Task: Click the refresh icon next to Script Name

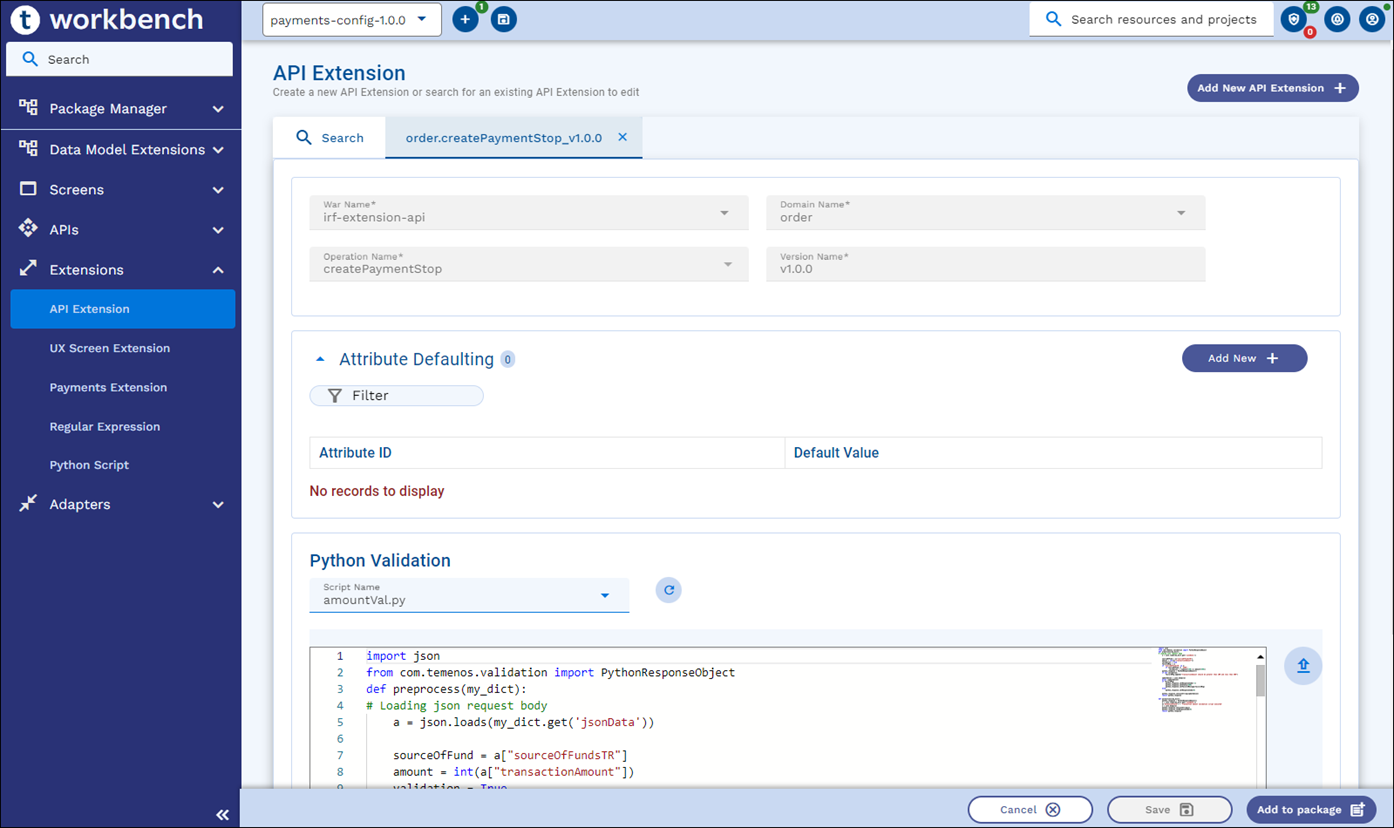Action: (669, 590)
